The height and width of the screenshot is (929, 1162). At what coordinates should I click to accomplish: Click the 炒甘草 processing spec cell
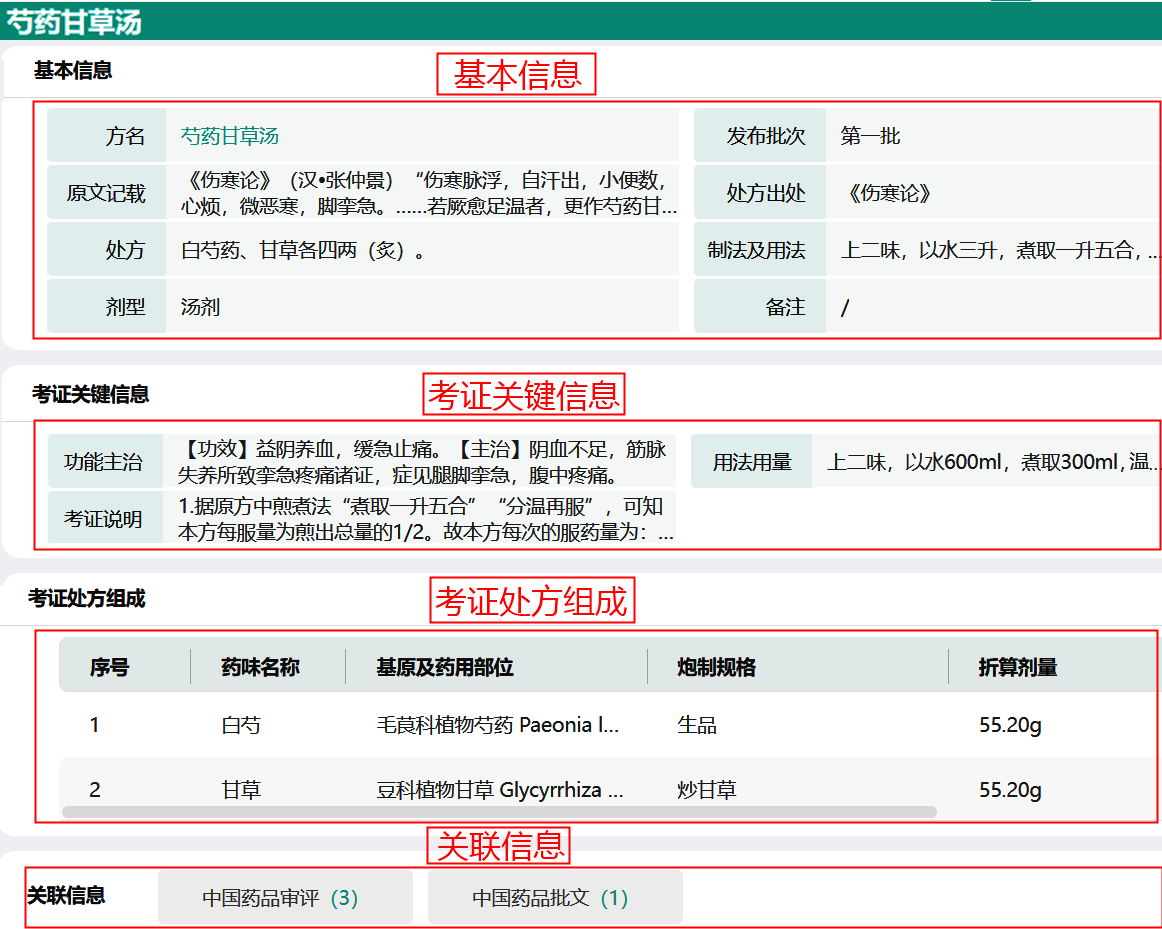[707, 790]
